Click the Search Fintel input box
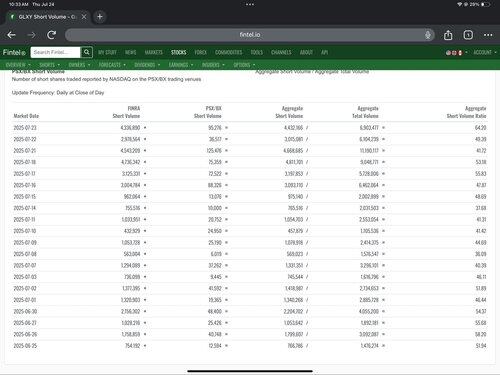500x375 pixels. 55,52
